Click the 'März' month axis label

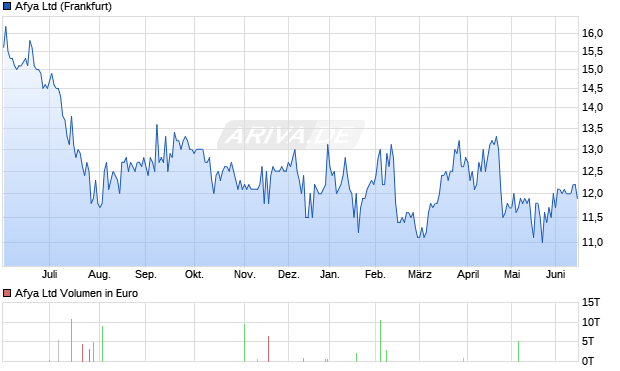420,274
